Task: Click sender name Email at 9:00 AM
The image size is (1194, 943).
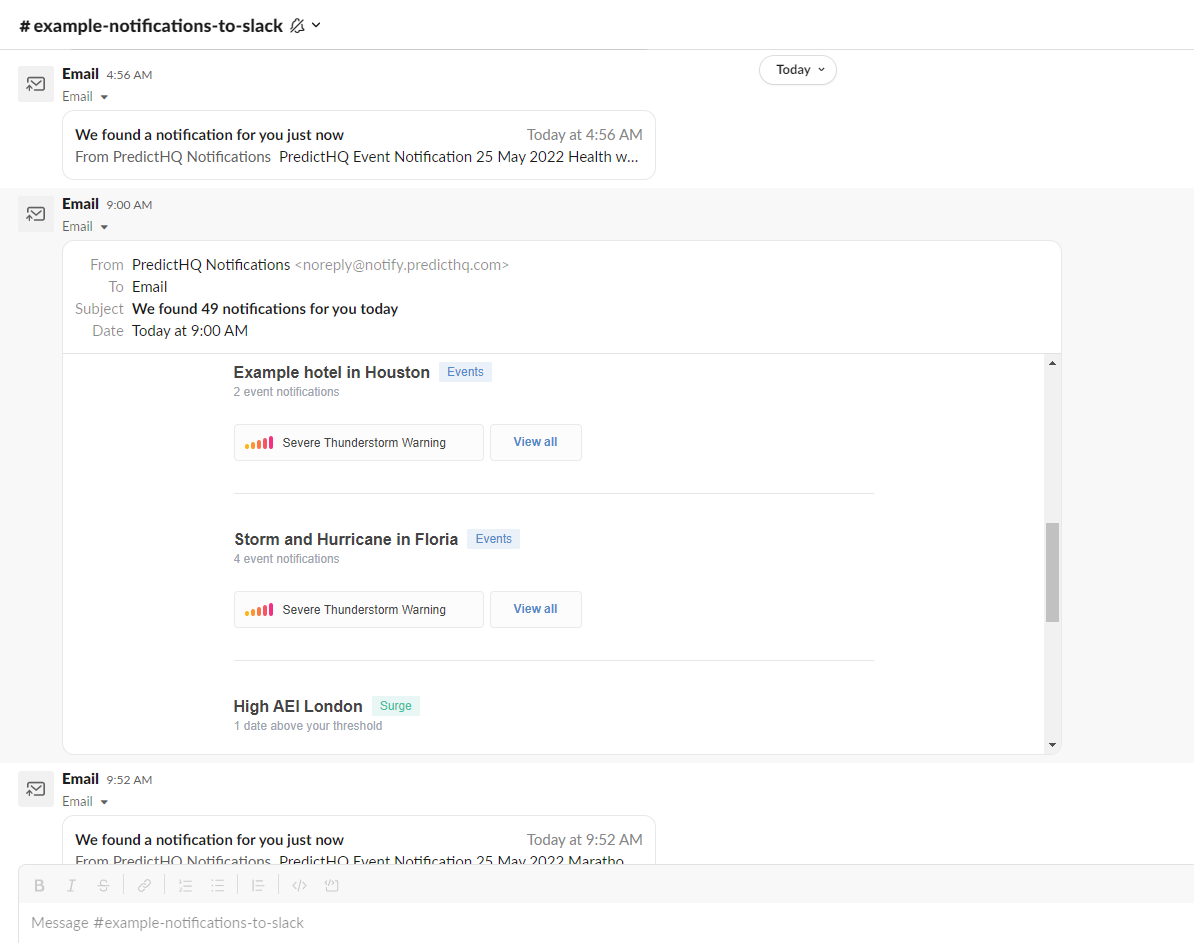Action: coord(81,204)
